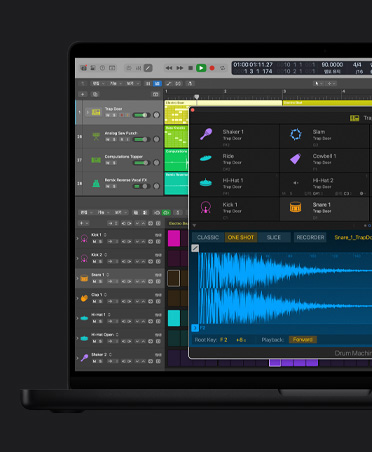This screenshot has height=452, width=372.
Task: Open the Smart Controls icon in control bar
Action: [129, 68]
